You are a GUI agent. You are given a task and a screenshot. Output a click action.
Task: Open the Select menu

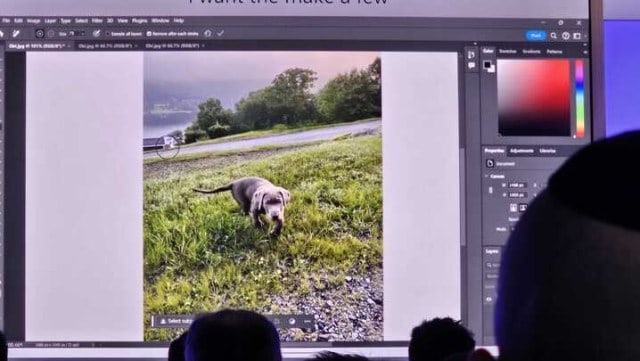[81, 20]
